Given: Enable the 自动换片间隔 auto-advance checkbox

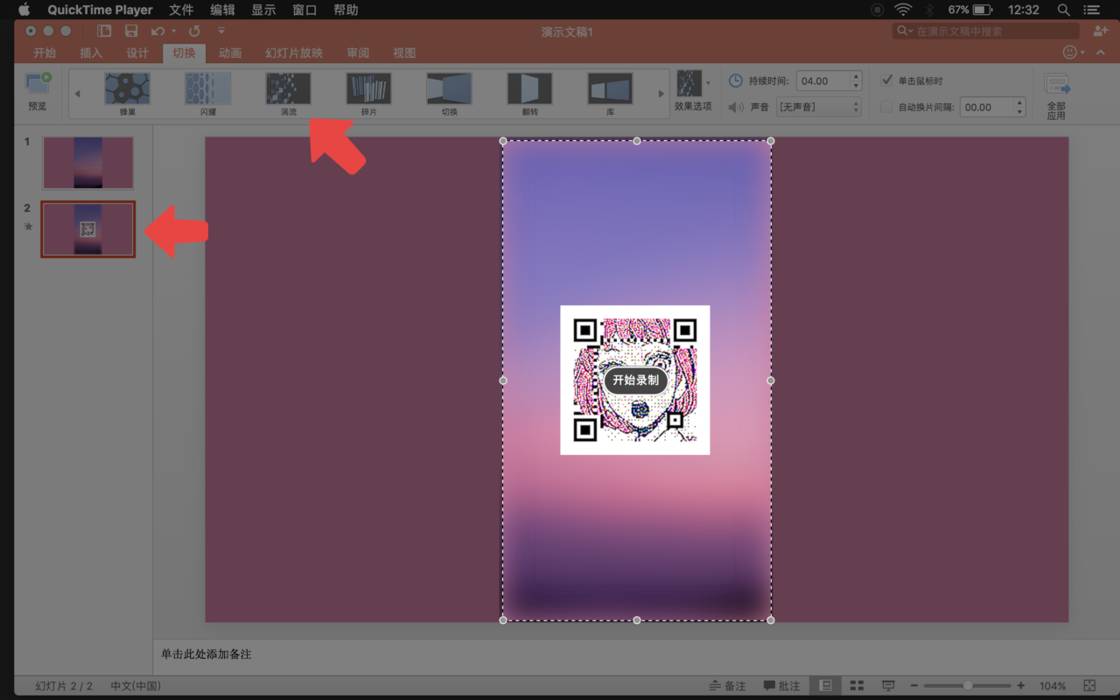Looking at the screenshot, I should coord(887,107).
